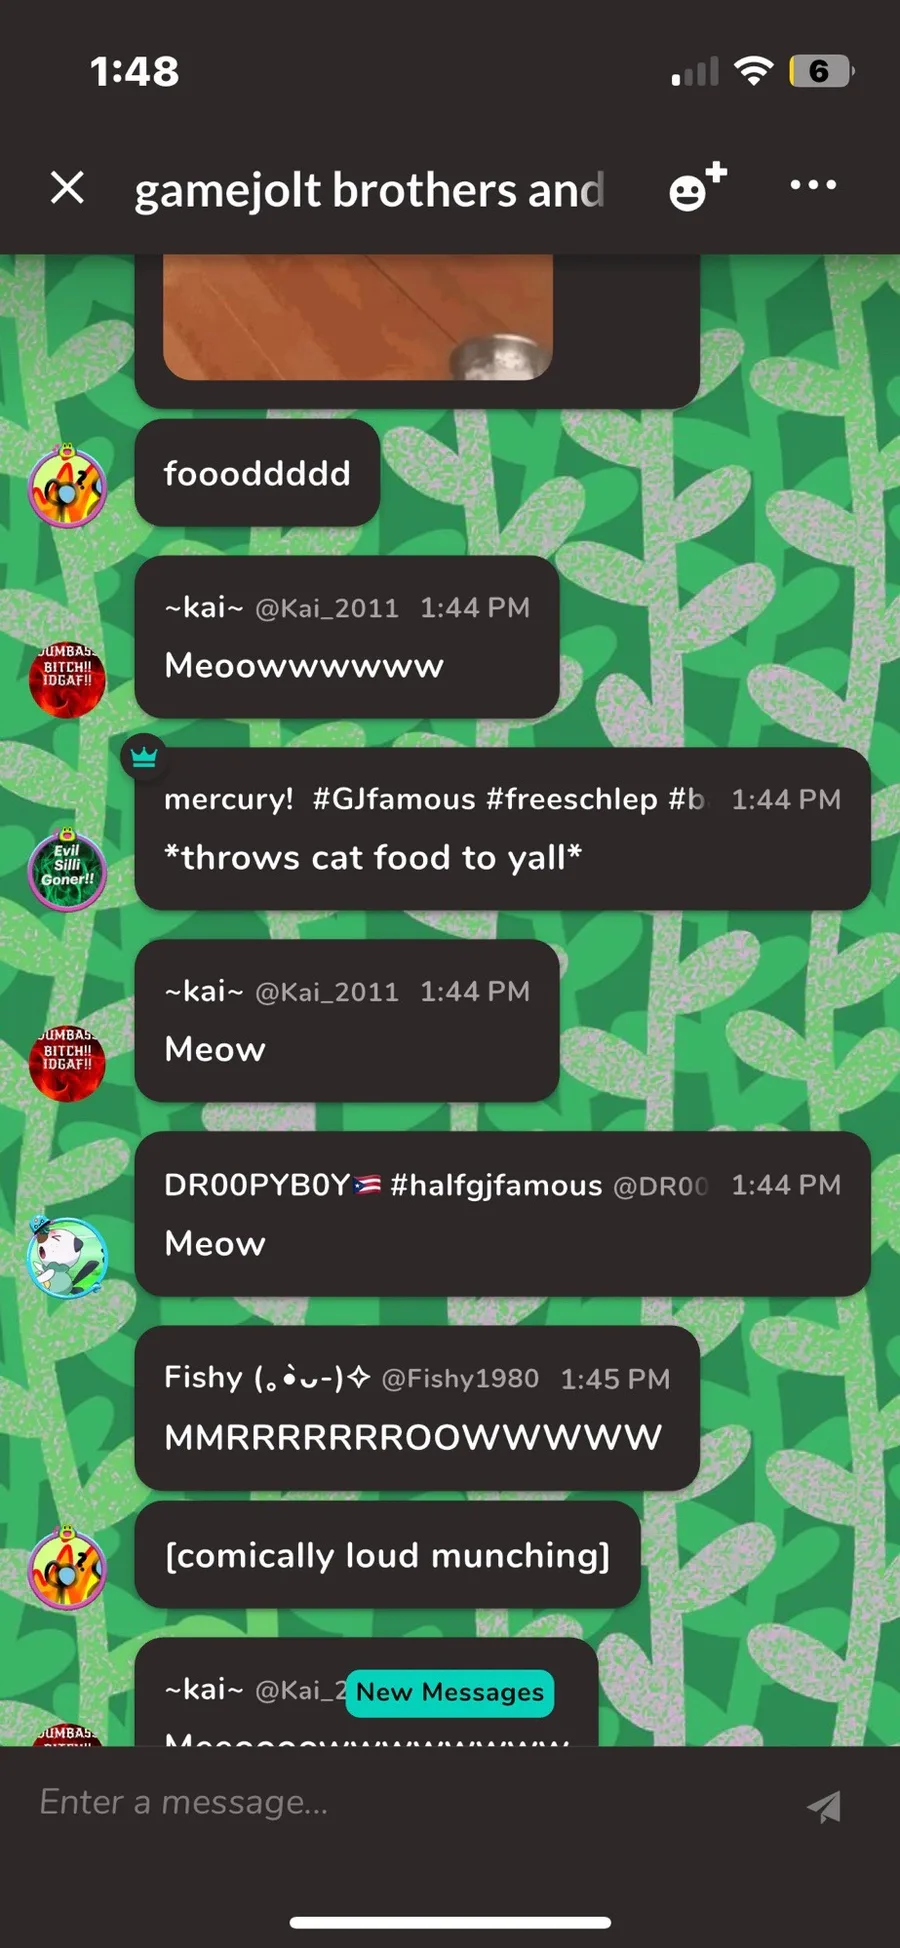Select the 'MMRRRRRRROOWWWWW' message bubble
The width and height of the screenshot is (900, 1948).
tap(417, 1408)
